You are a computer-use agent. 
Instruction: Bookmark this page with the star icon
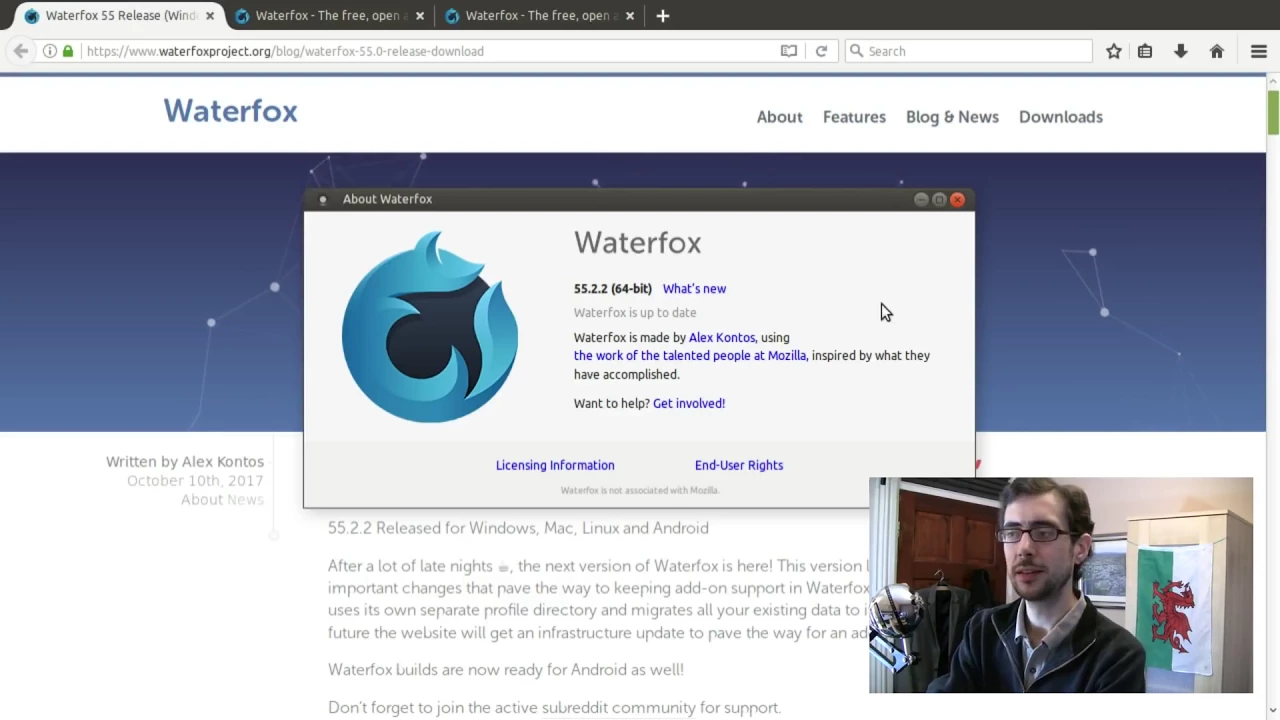tap(1114, 51)
